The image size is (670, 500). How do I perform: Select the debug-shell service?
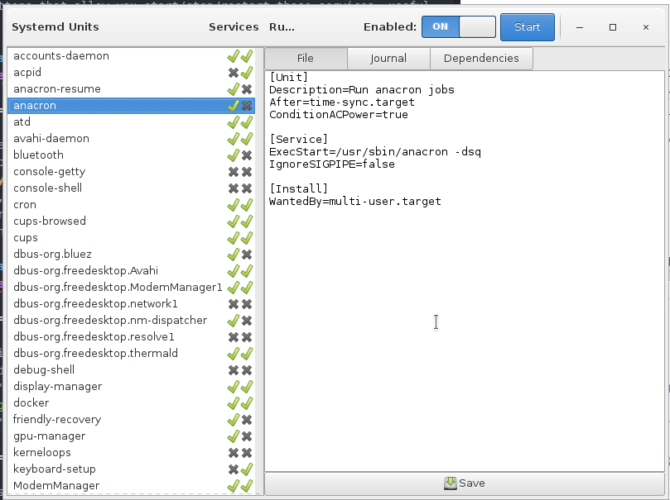pos(131,370)
